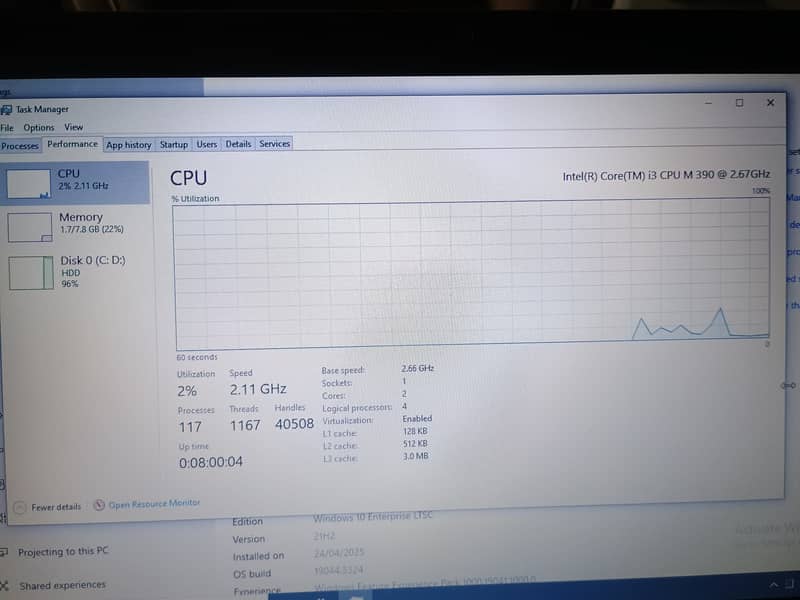
Task: Select the CPU performance entry
Action: 74,183
